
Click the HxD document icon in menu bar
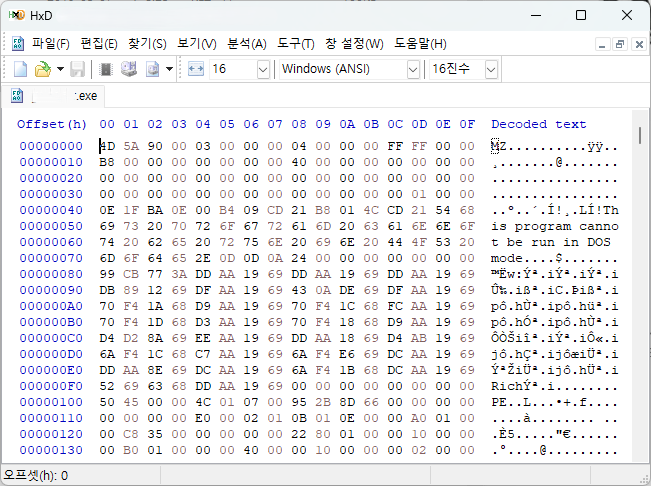point(18,44)
